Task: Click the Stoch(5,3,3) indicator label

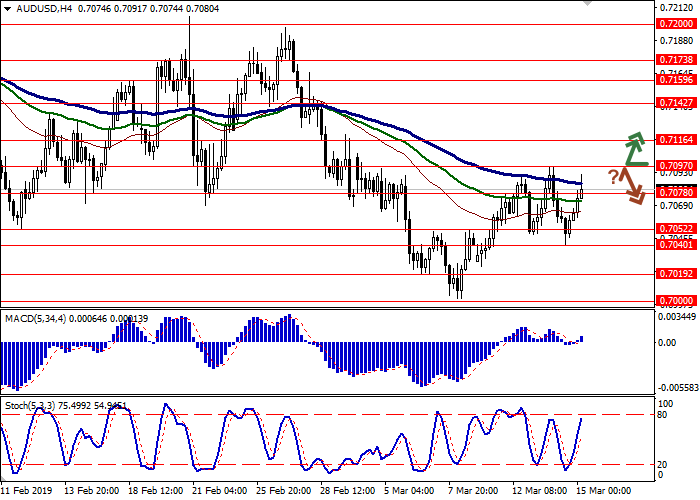Action: (x=32, y=406)
